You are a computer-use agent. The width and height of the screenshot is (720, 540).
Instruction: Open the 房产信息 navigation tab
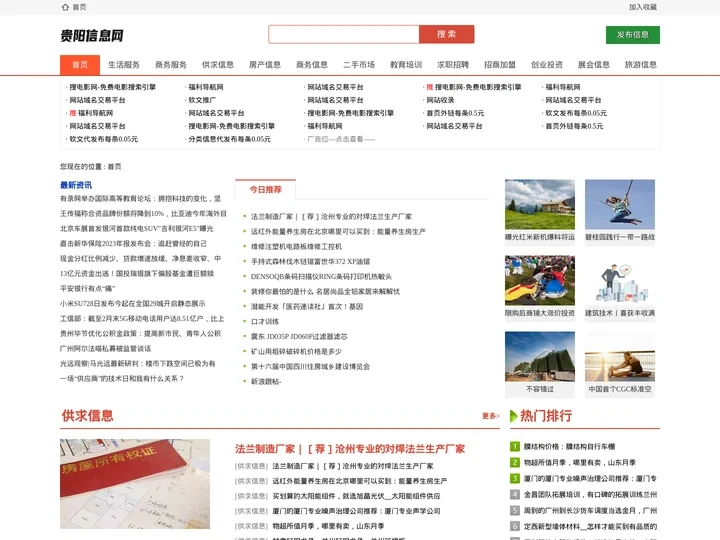click(x=265, y=65)
